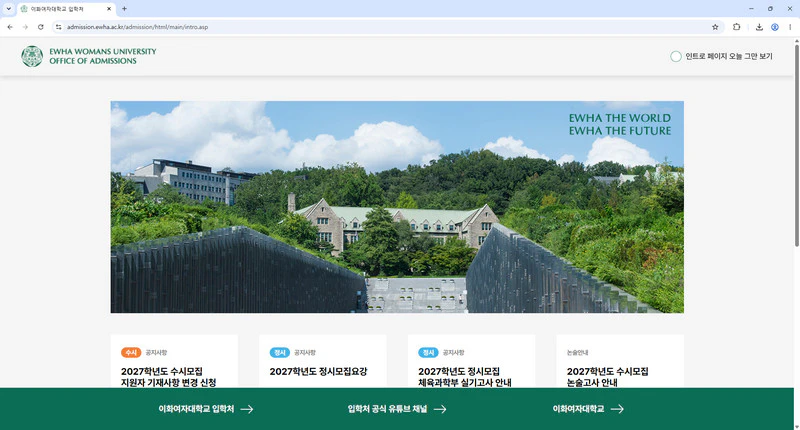800x430 pixels.
Task: Open the Chrome three-dot menu
Action: [x=790, y=27]
